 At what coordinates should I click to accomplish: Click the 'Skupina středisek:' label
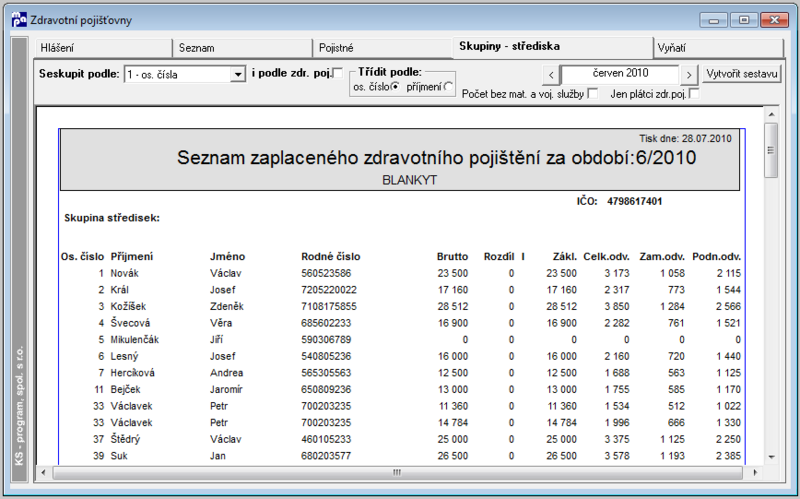pos(112,218)
